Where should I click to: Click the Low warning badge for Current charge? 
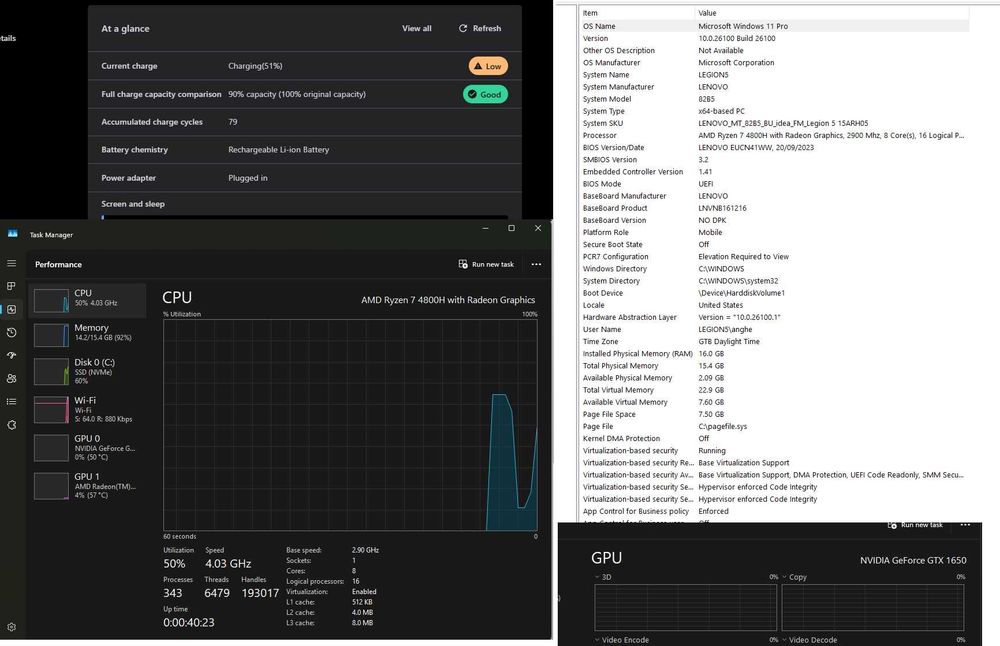pyautogui.click(x=488, y=66)
